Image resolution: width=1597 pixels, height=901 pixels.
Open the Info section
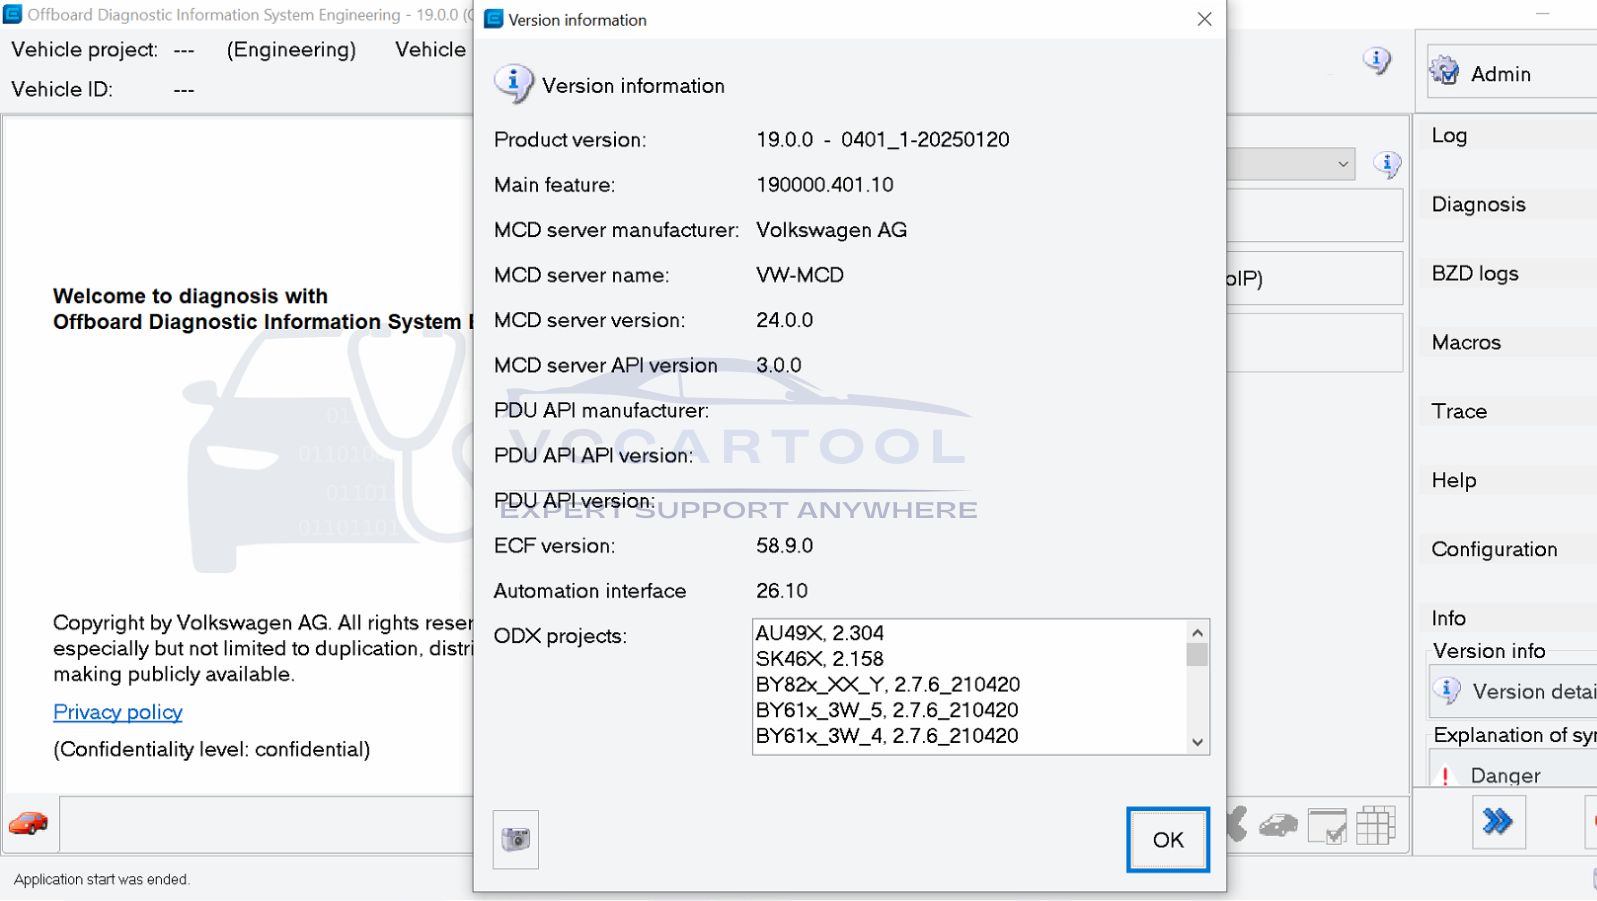click(x=1508, y=618)
